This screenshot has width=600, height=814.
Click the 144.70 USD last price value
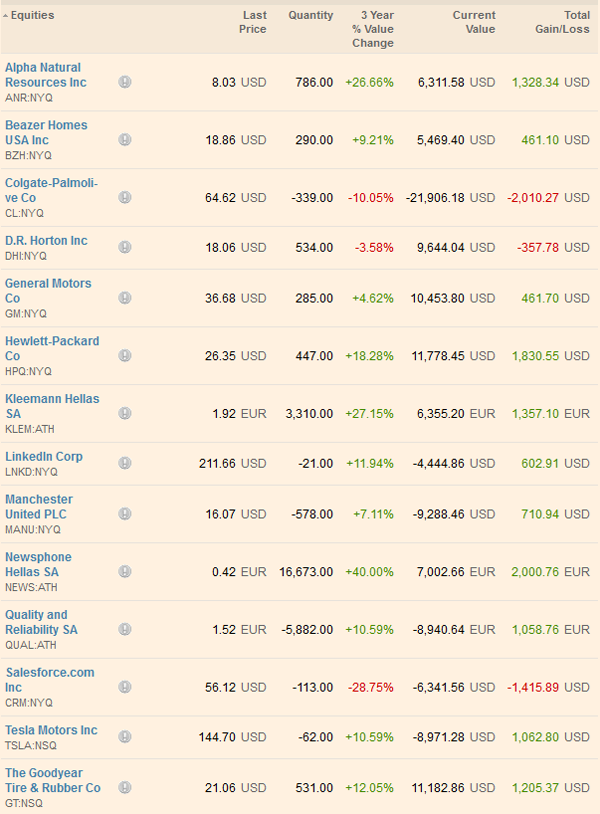tap(233, 737)
